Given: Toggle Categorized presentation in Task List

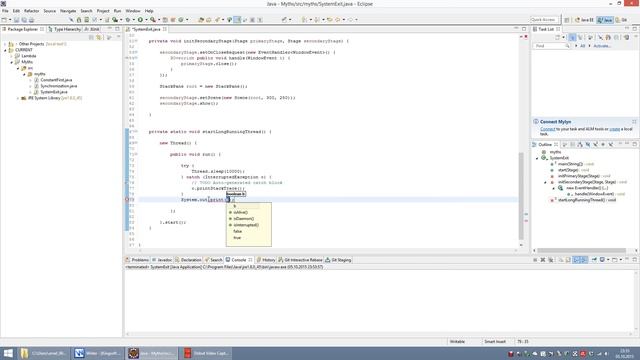Looking at the screenshot, I should pos(572,37).
